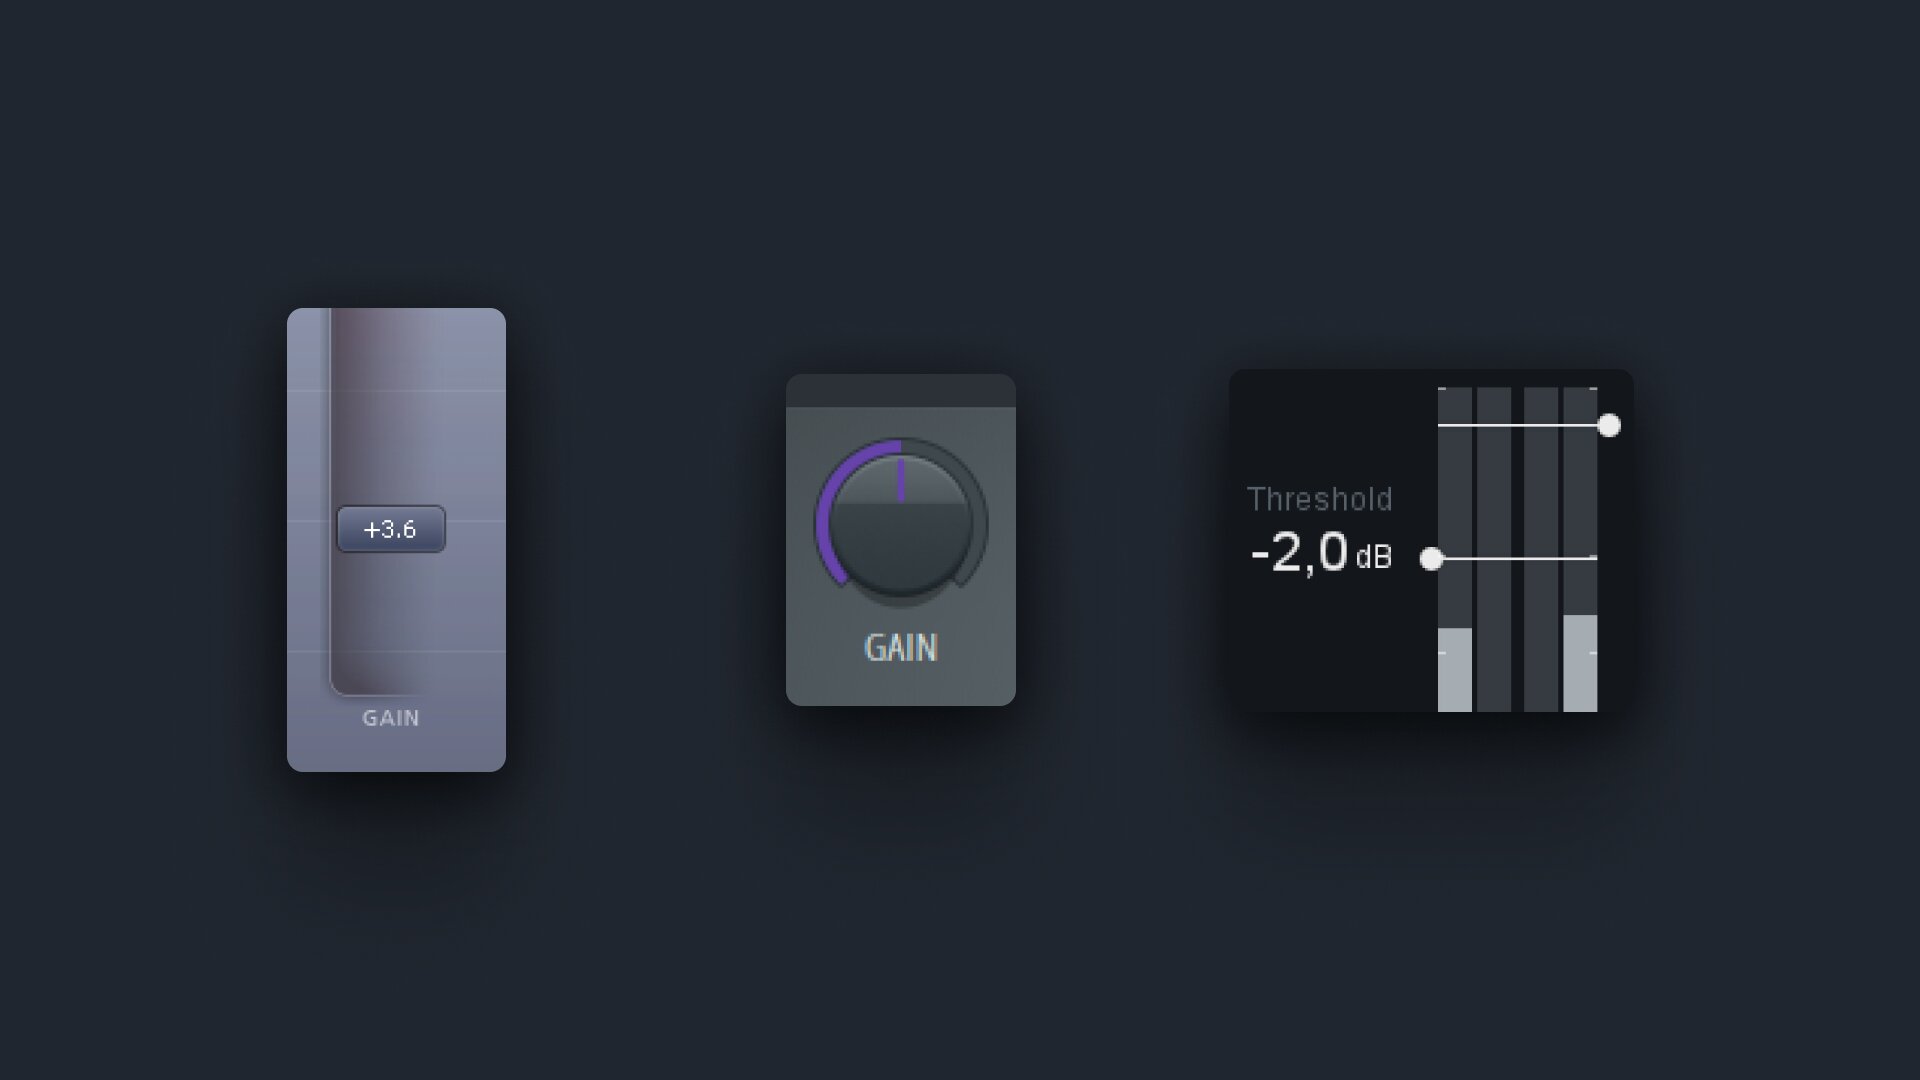
Task: Click the GAIN text under the knob
Action: 901,648
